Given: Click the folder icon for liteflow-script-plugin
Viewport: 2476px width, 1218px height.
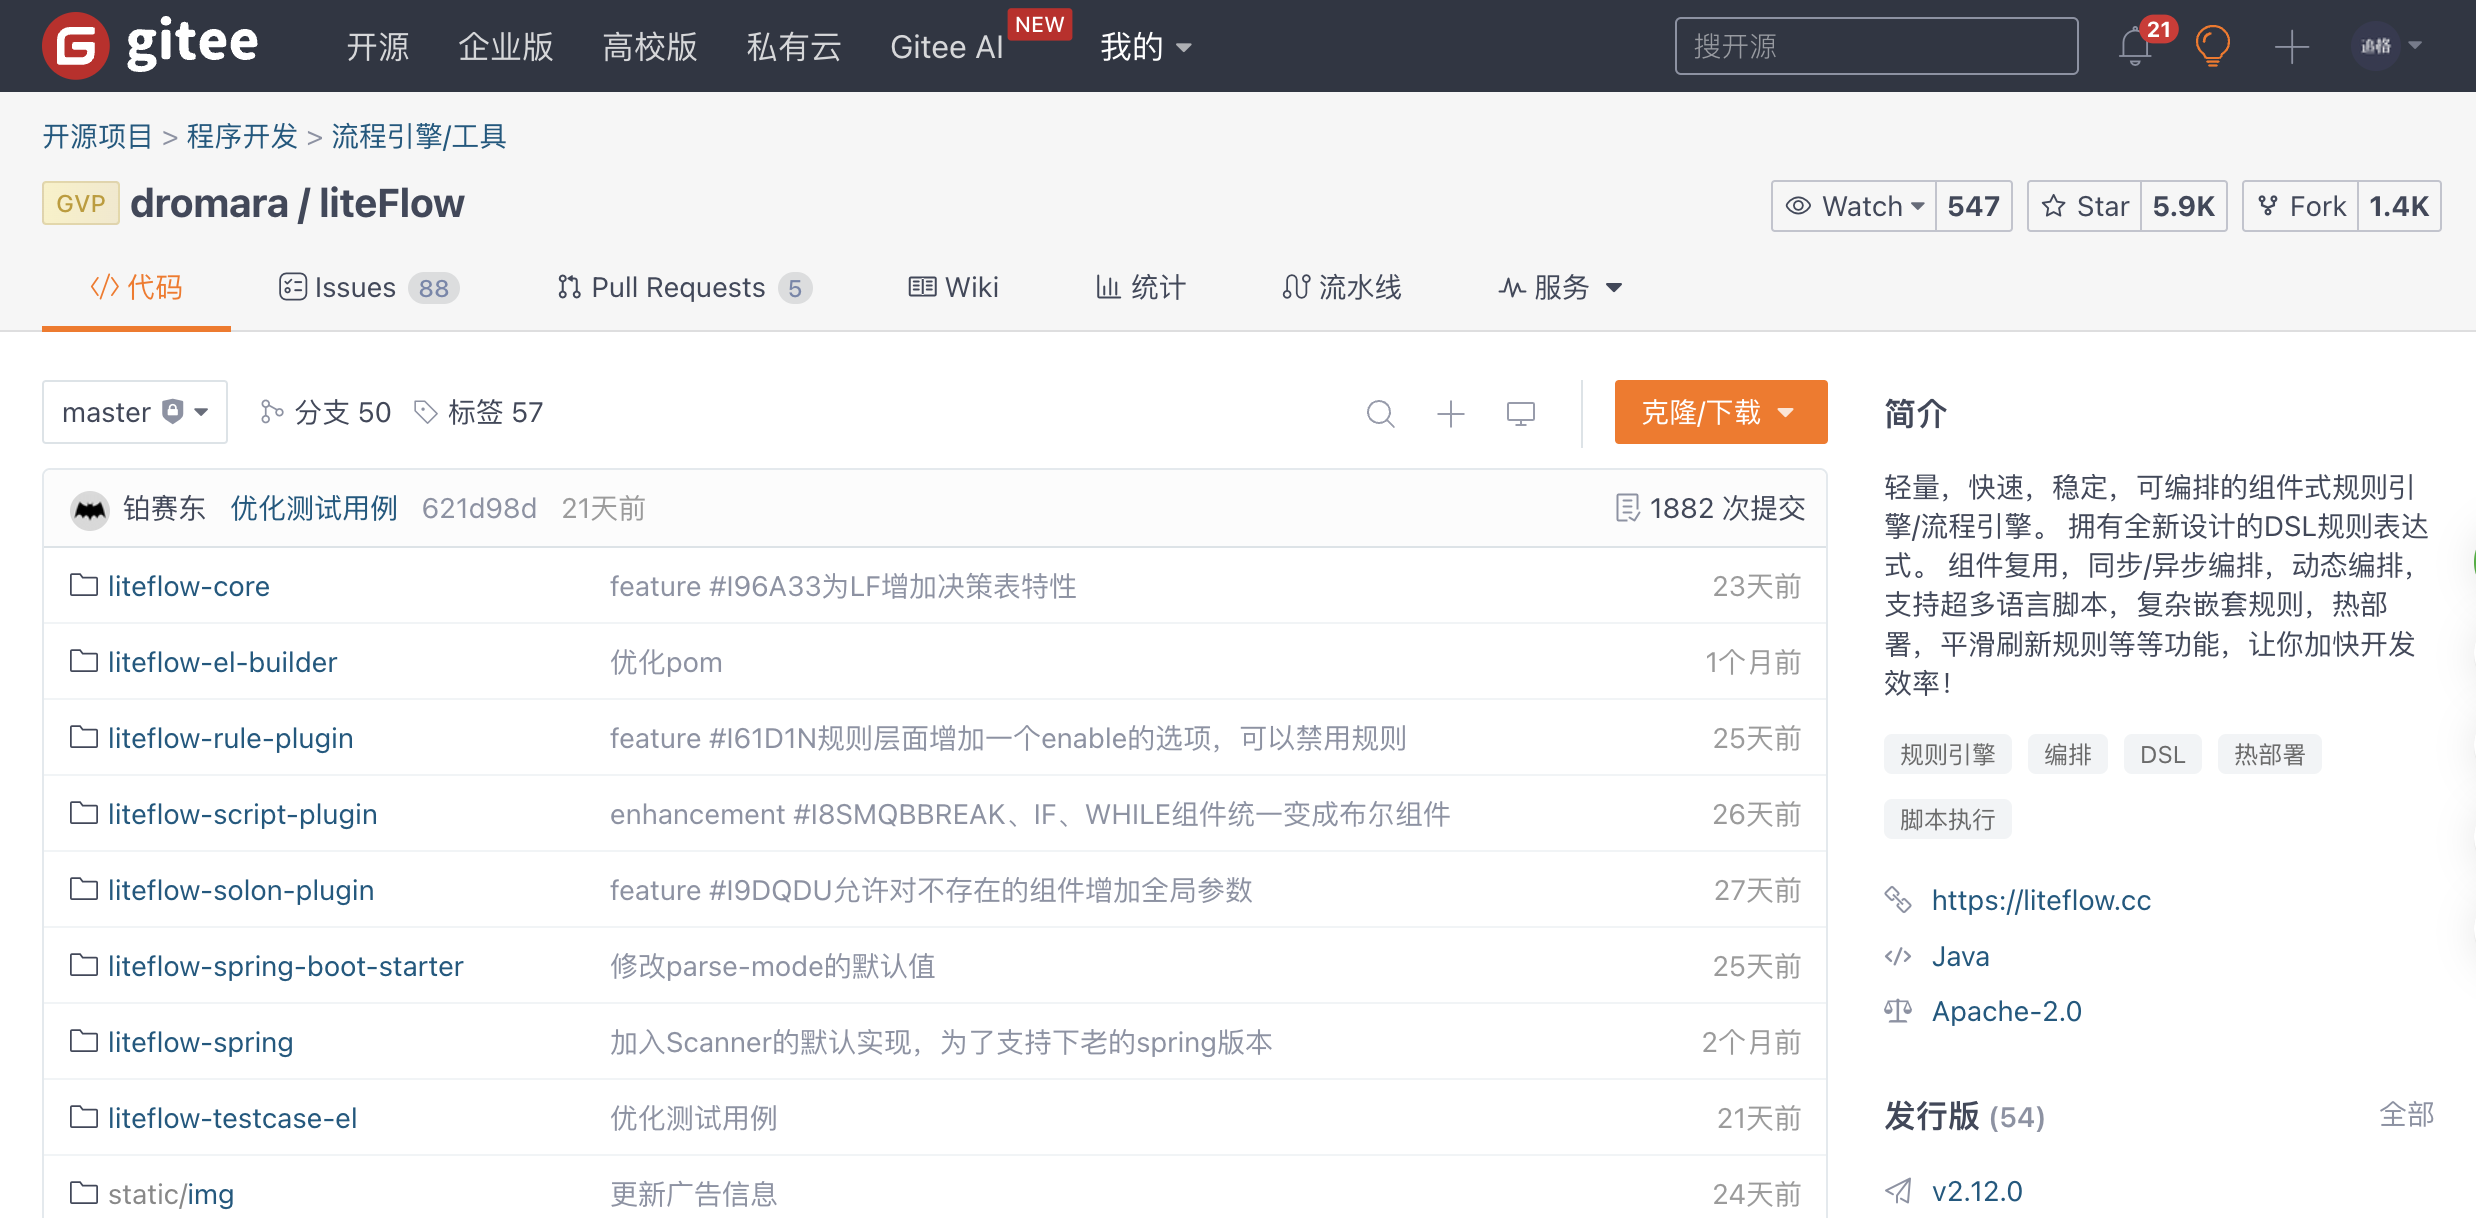Looking at the screenshot, I should [x=84, y=813].
